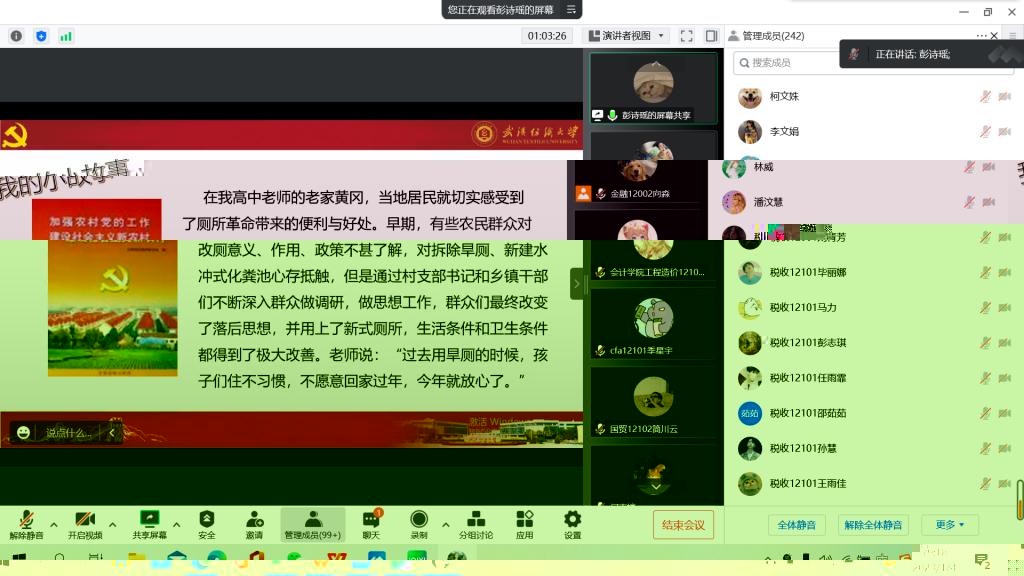
Task: Start sharing with 共享屏幕 icon
Action: point(150,520)
